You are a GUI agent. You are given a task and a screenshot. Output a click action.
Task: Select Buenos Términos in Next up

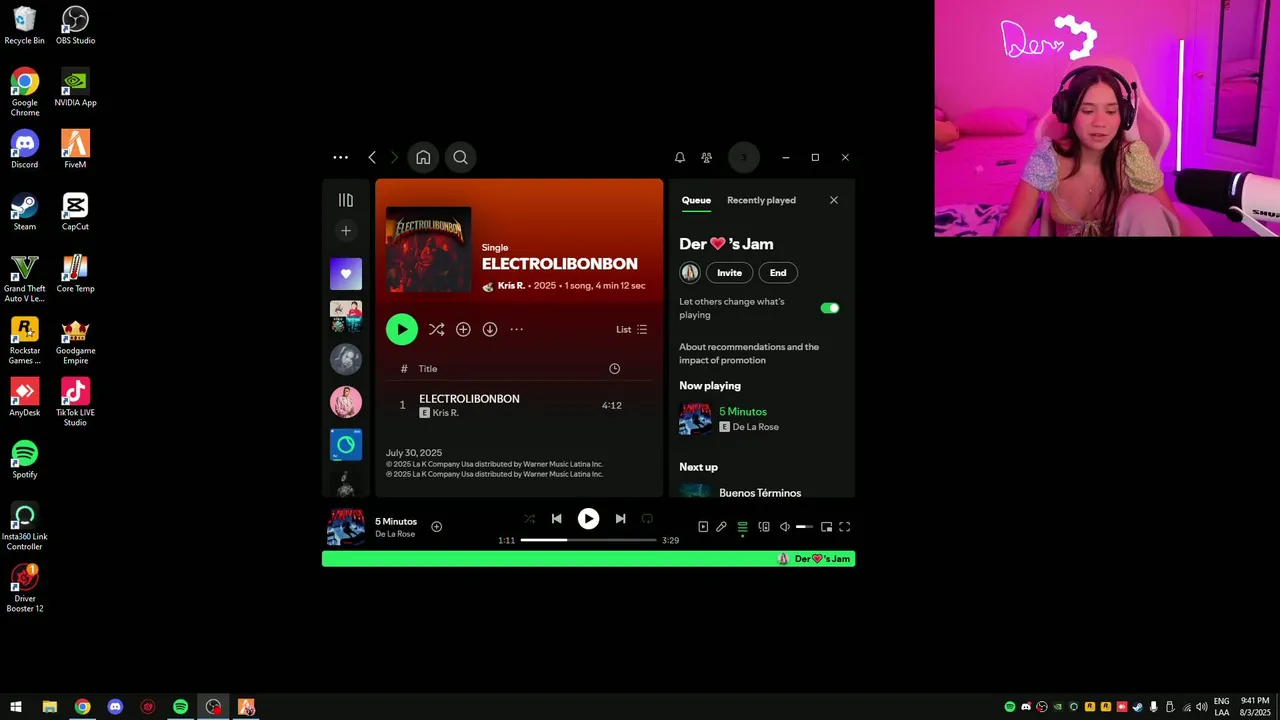[x=760, y=493]
